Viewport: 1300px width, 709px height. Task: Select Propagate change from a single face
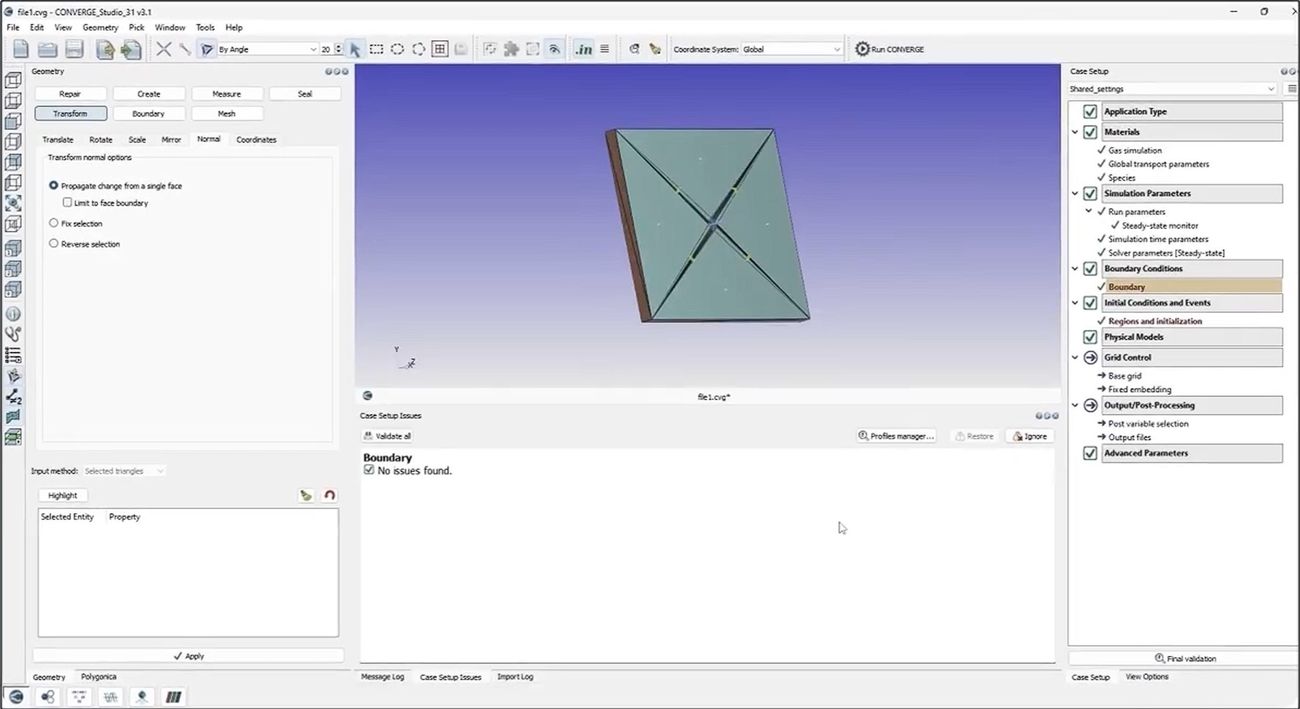tap(53, 185)
